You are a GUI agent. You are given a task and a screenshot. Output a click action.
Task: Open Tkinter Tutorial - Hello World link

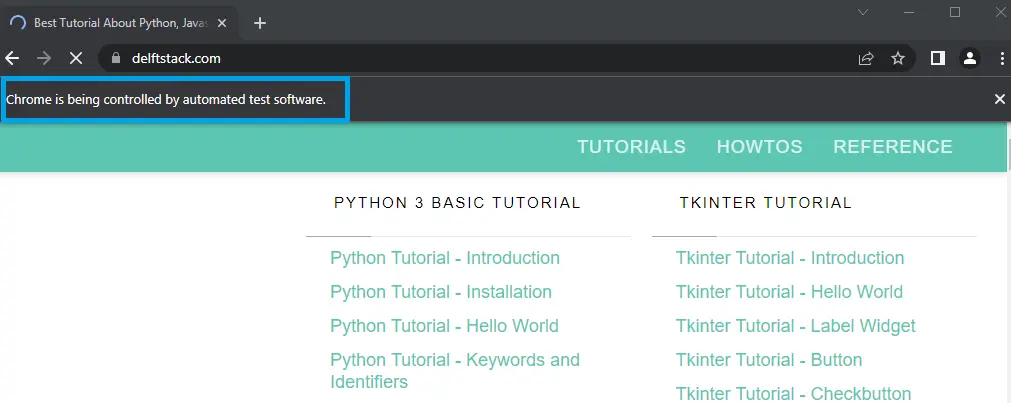tap(789, 292)
